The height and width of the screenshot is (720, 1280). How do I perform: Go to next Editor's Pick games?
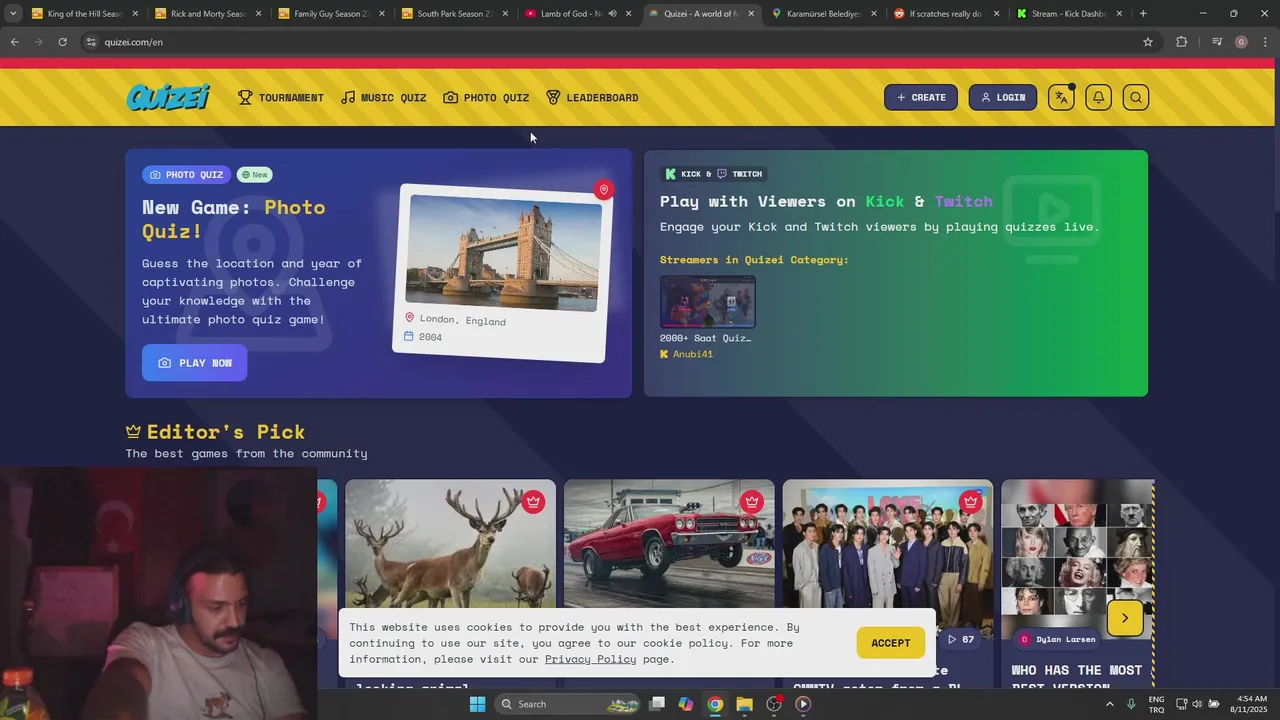tap(1125, 618)
